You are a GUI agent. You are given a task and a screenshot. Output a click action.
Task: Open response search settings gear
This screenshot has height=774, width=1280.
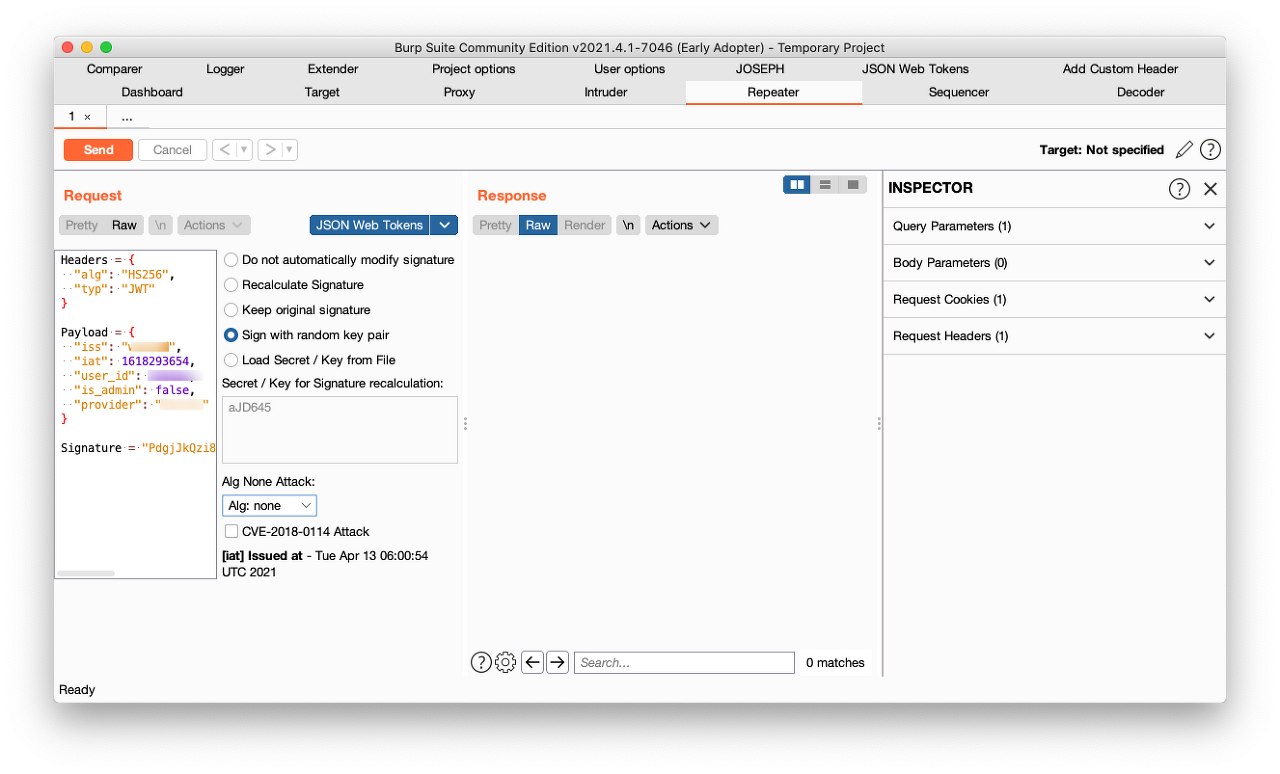coord(505,662)
